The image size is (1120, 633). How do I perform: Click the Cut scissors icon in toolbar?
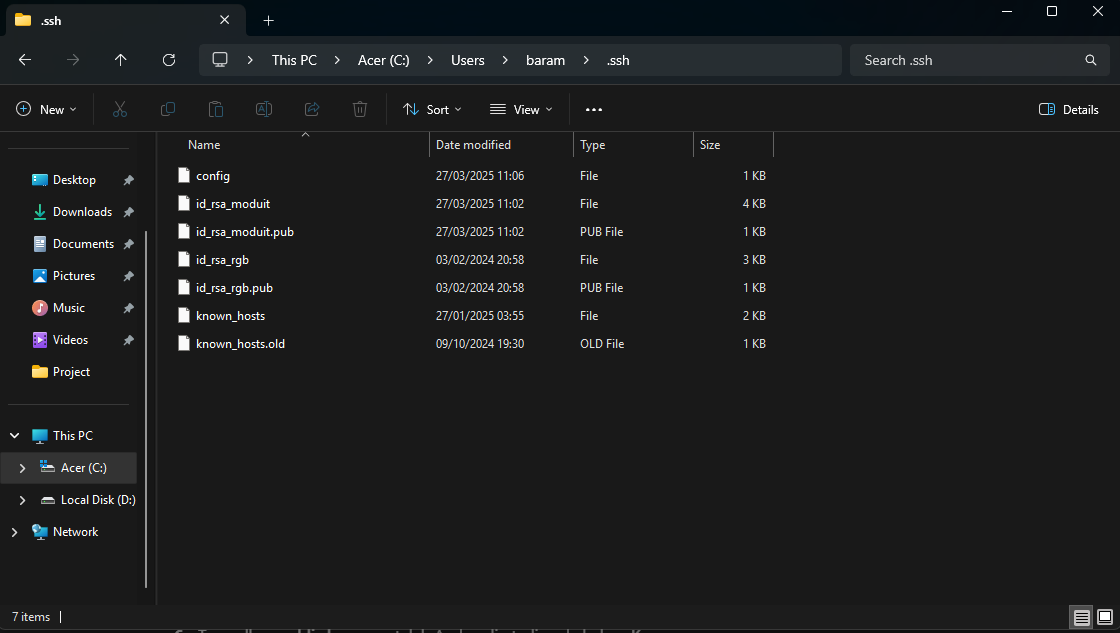[x=120, y=109]
